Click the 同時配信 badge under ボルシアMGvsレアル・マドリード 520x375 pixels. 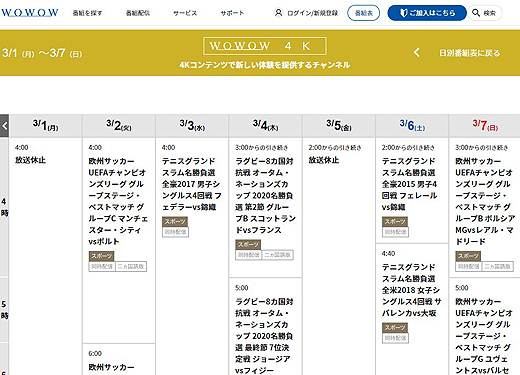click(468, 266)
